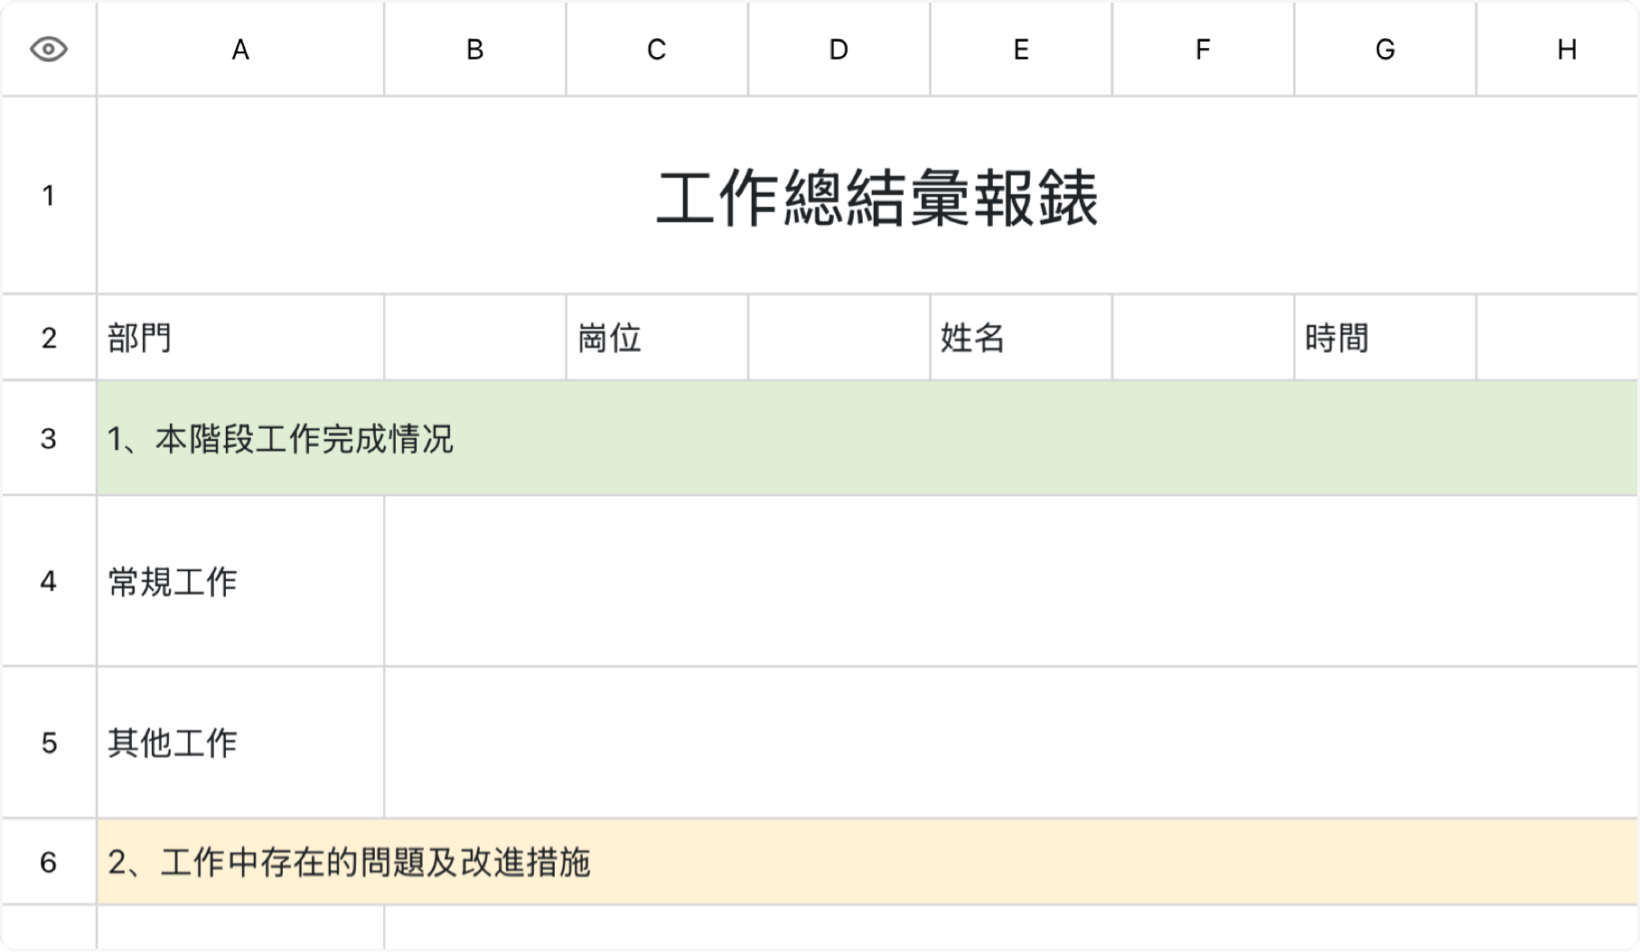Viewport: 1640px width, 952px height.
Task: Select column G header
Action: (x=1385, y=49)
